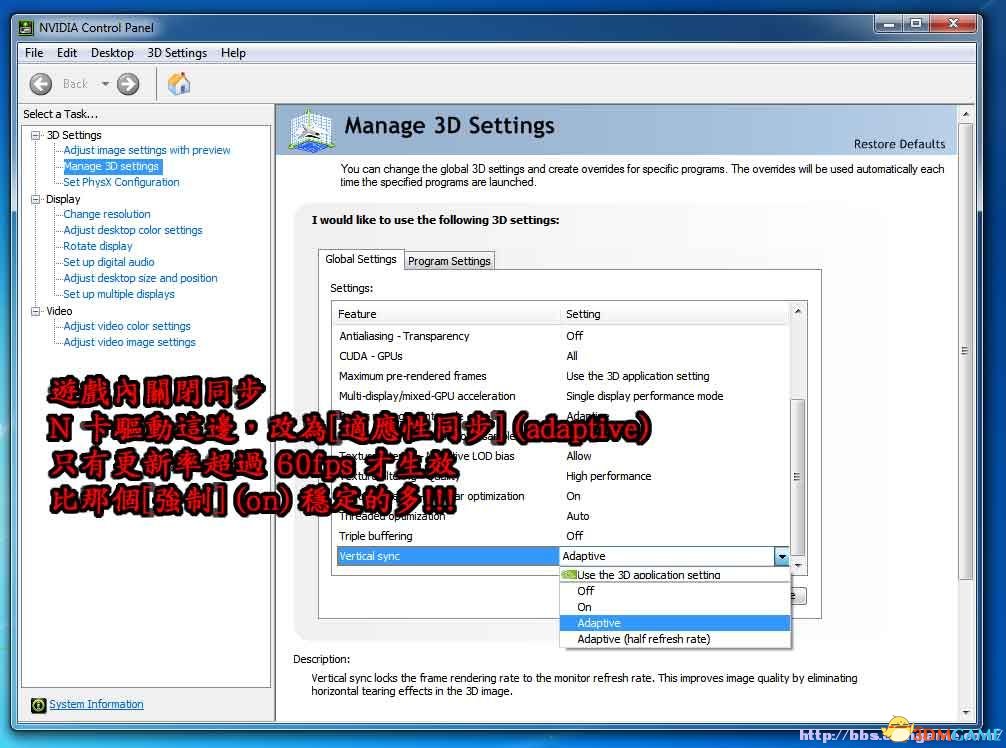Open Adjust image settings with preview
Image resolution: width=1006 pixels, height=748 pixels.
coord(147,150)
